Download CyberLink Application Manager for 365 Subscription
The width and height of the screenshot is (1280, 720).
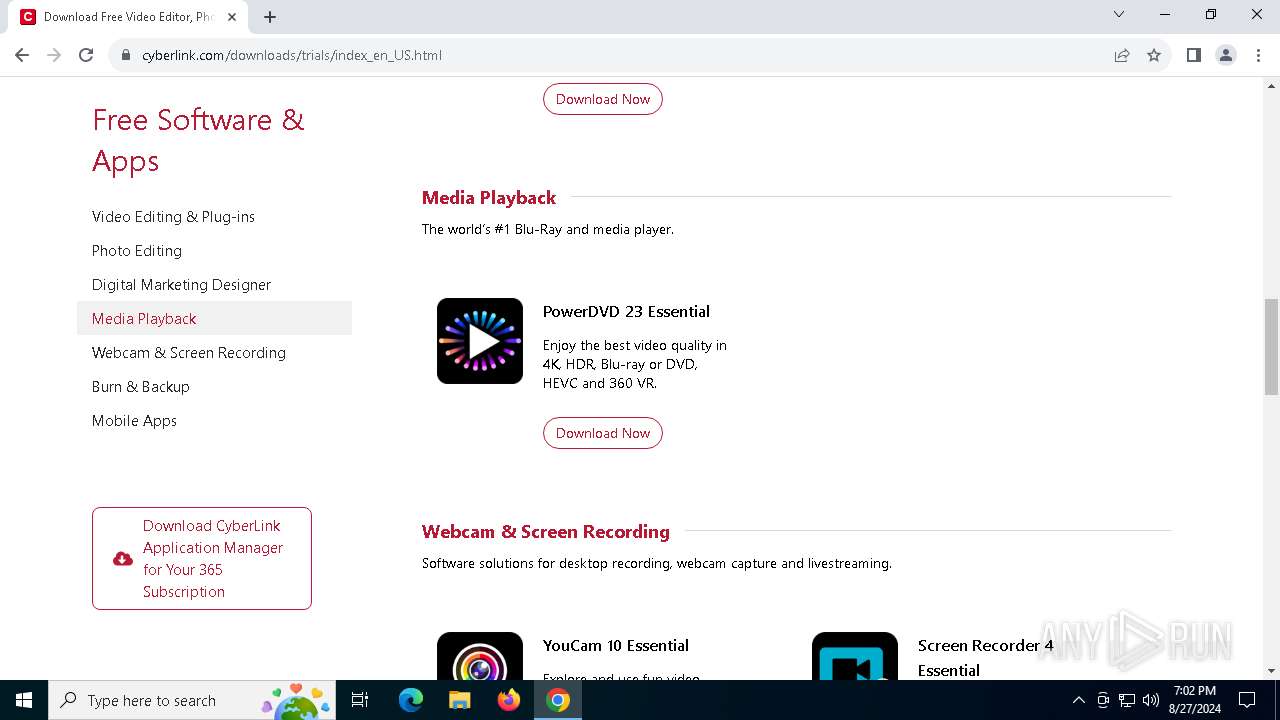[x=202, y=558]
